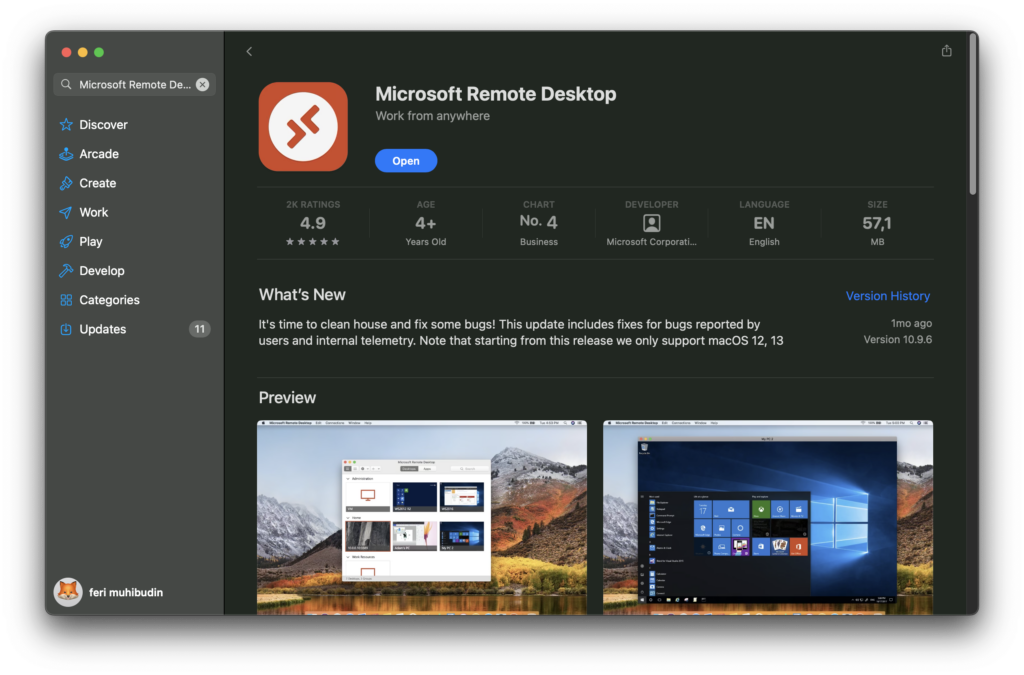Viewport: 1024px width, 675px height.
Task: Click the 57,1 size value
Action: pyautogui.click(x=877, y=223)
